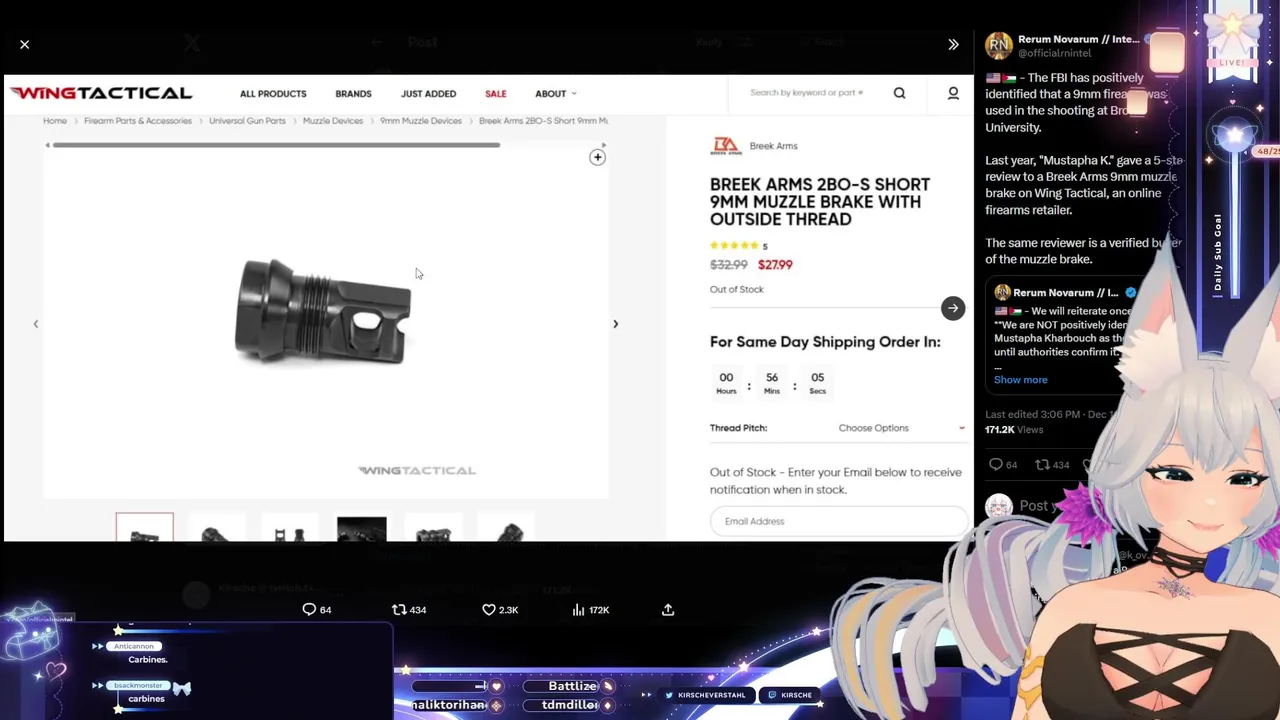Click side panel repost count 434

[x=1052, y=465]
